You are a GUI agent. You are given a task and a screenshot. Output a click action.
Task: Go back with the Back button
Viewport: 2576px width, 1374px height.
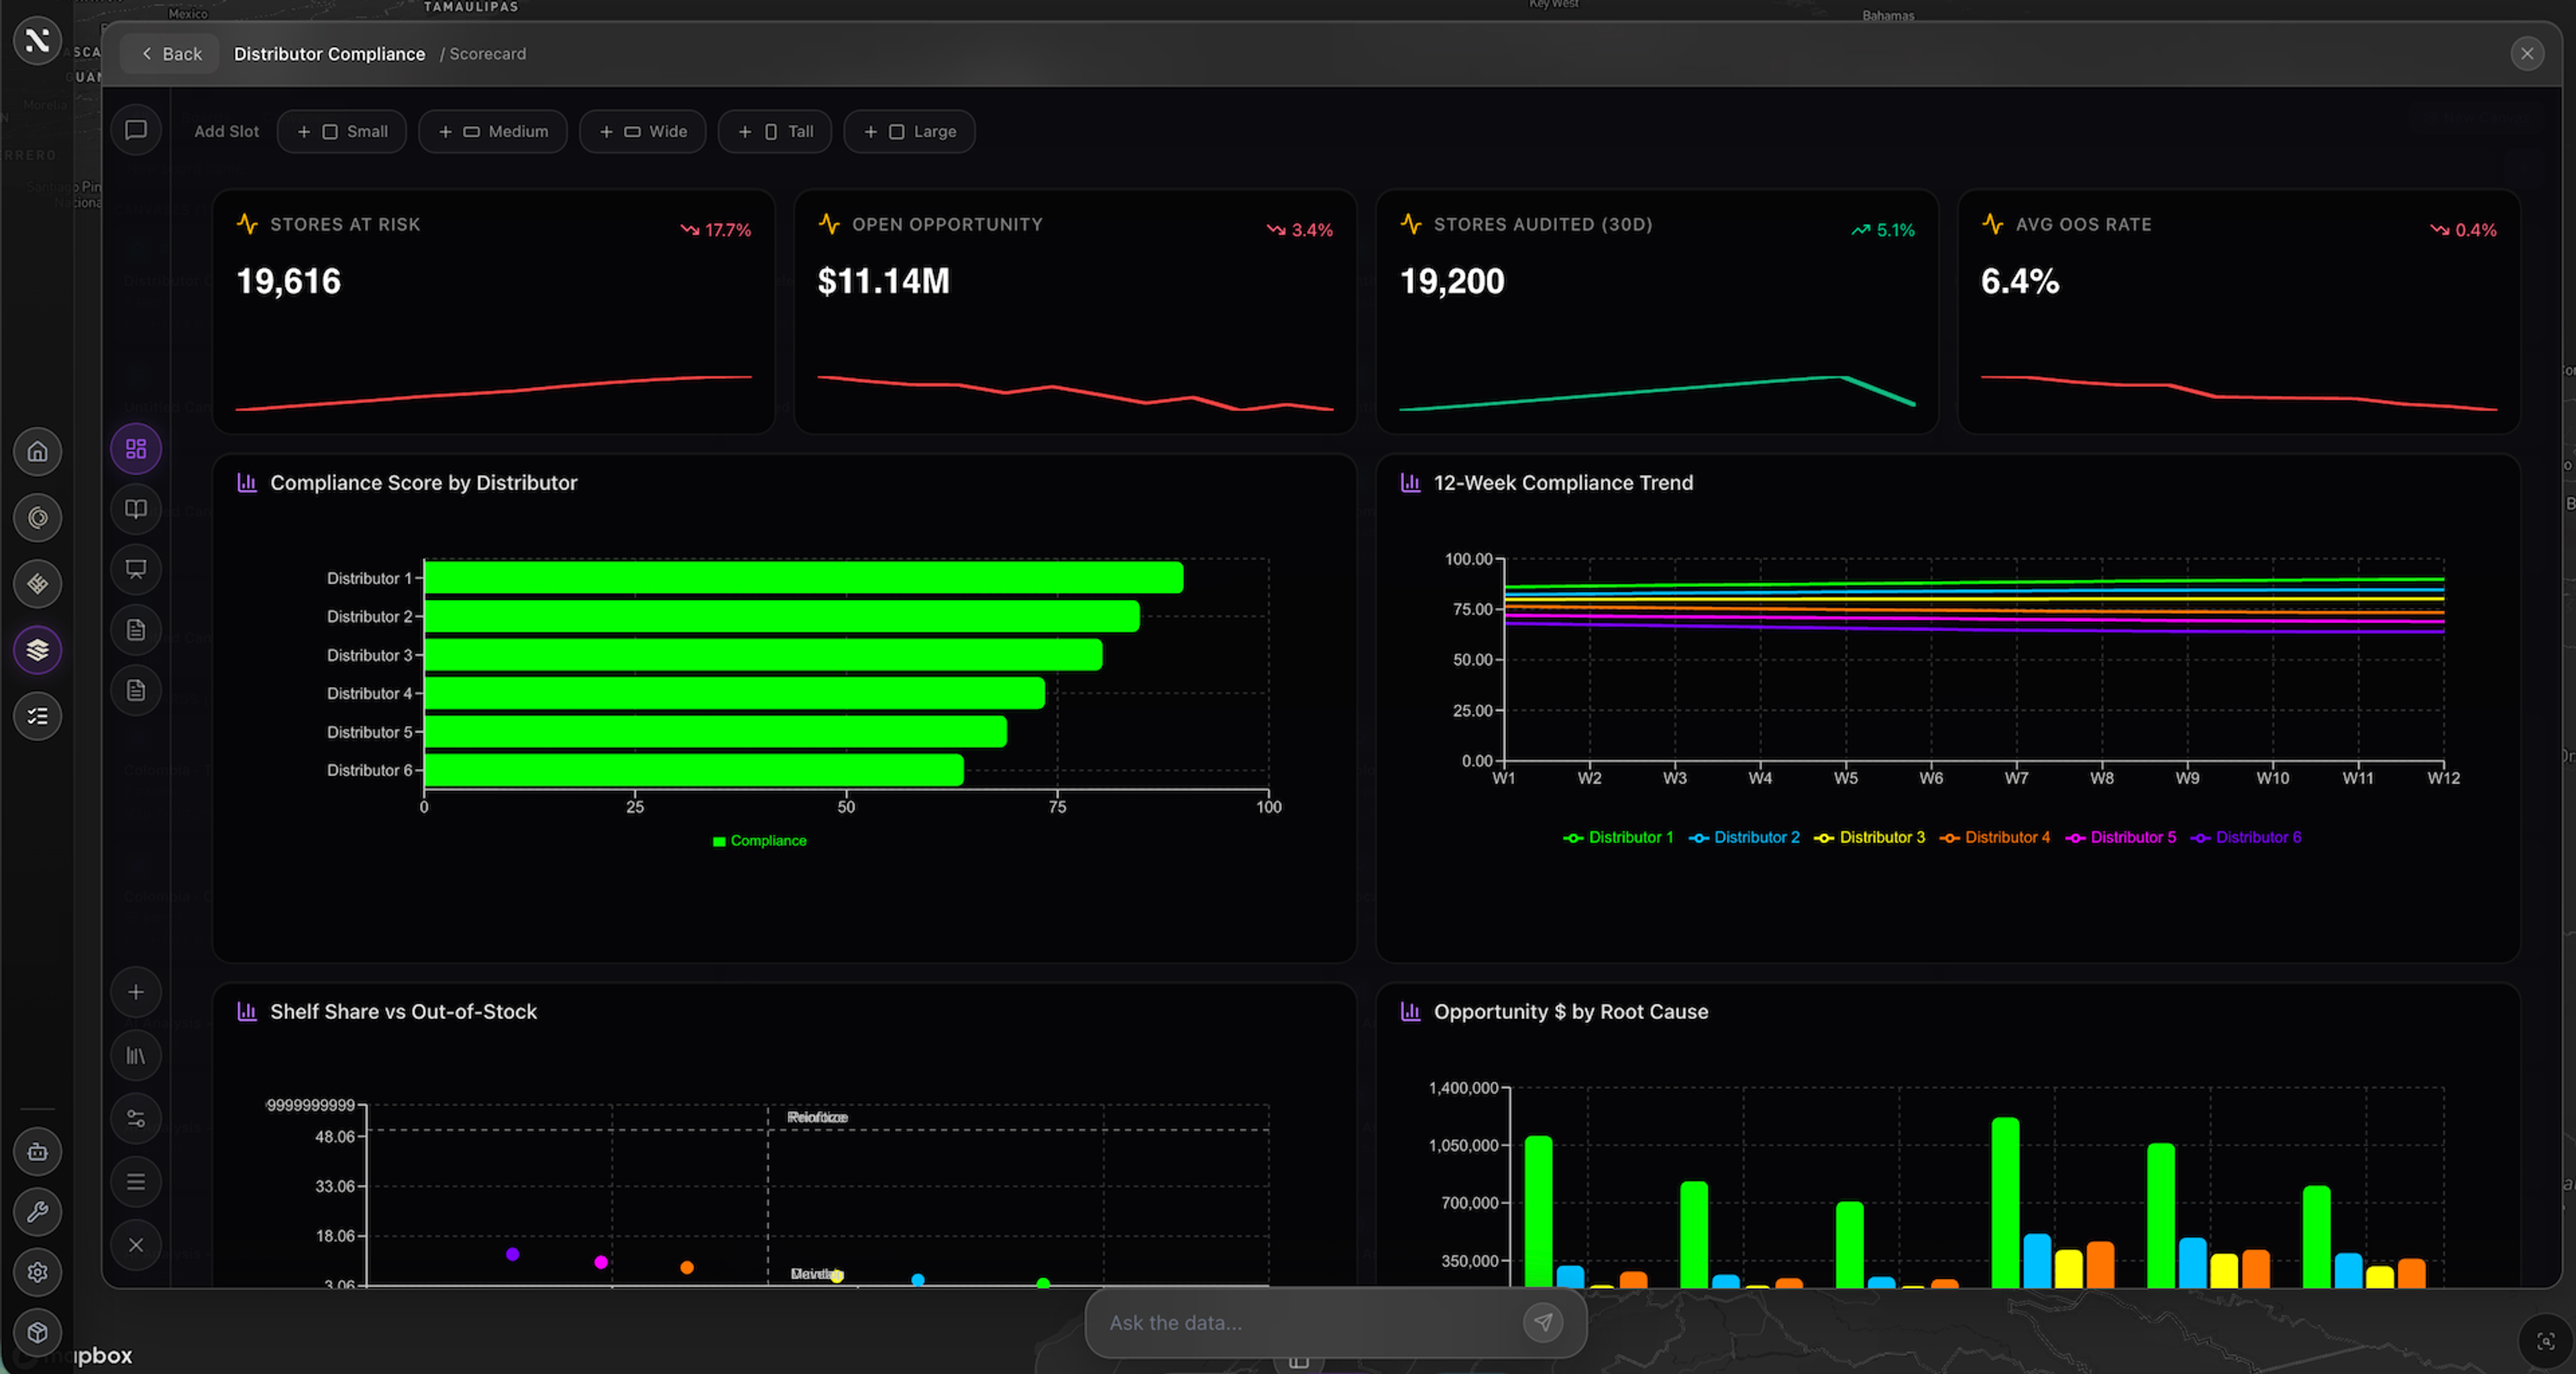(170, 54)
